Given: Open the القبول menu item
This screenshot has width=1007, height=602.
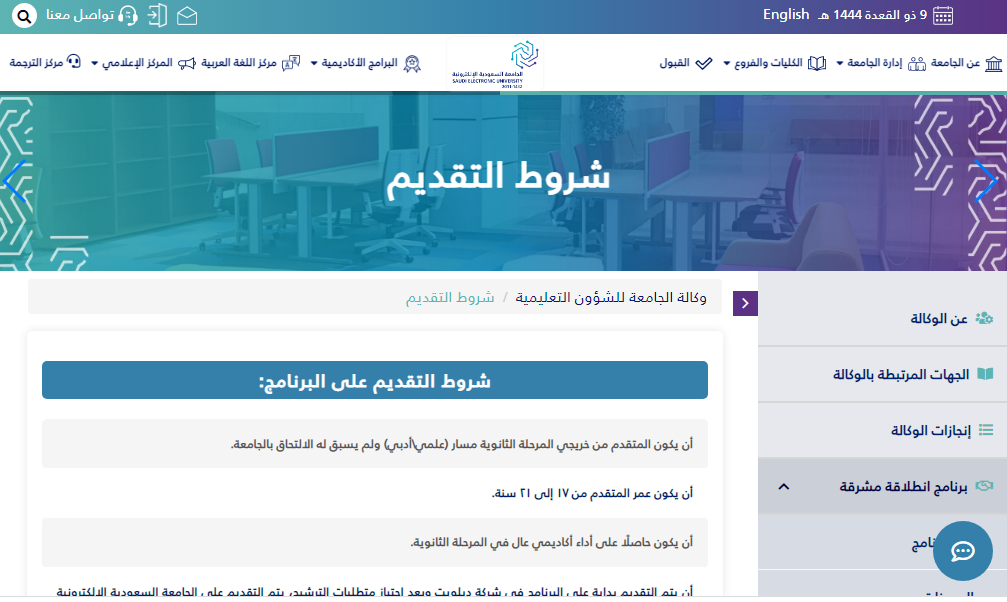Looking at the screenshot, I should 674,63.
